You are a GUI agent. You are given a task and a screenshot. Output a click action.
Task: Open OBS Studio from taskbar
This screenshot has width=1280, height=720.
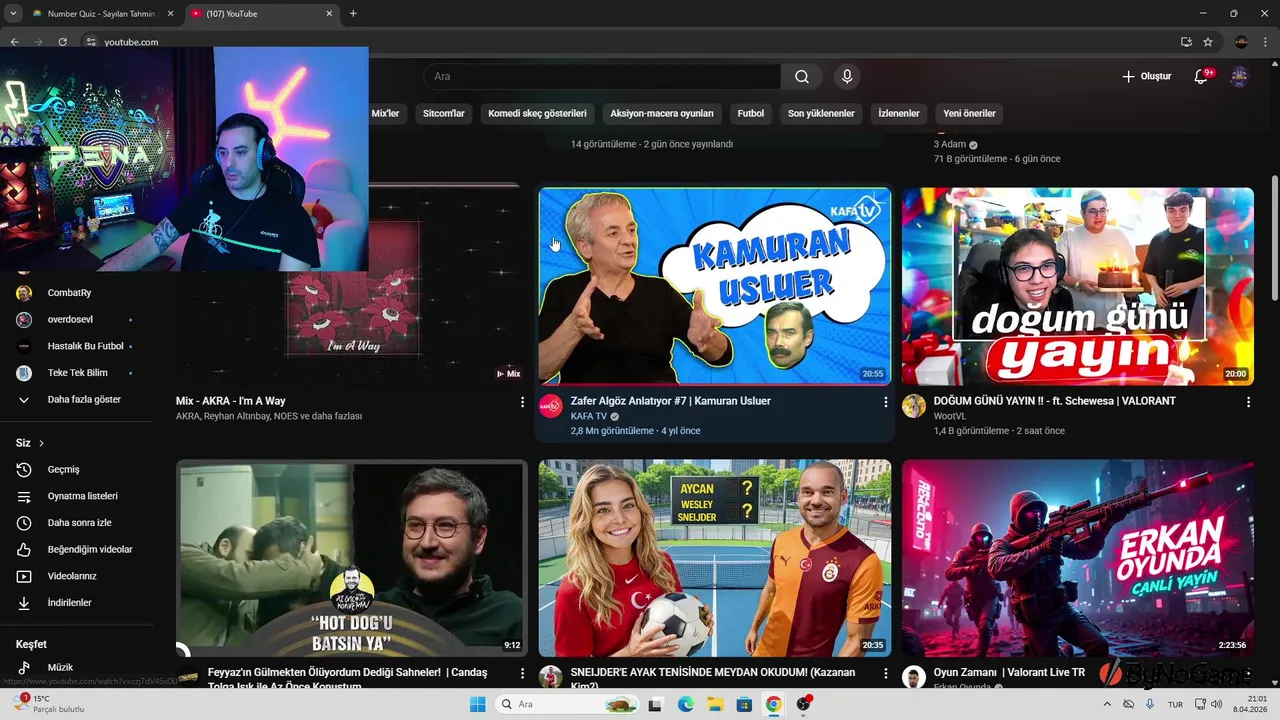coord(803,704)
